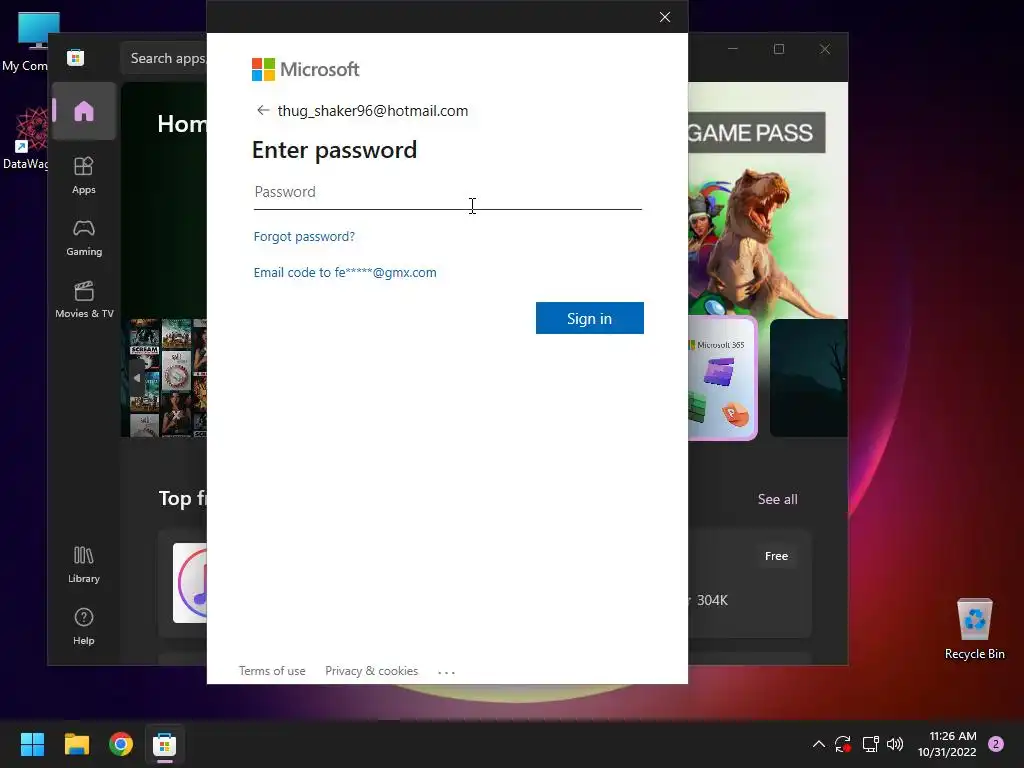Minimize the Microsoft Store window
This screenshot has height=768, width=1024.
(733, 49)
